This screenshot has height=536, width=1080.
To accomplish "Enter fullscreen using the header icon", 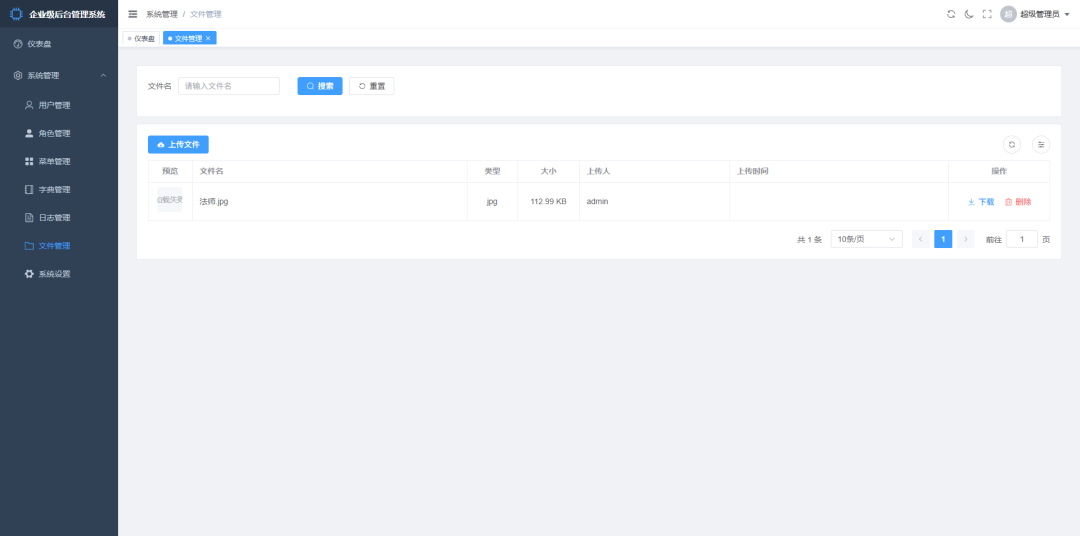I will click(x=987, y=14).
